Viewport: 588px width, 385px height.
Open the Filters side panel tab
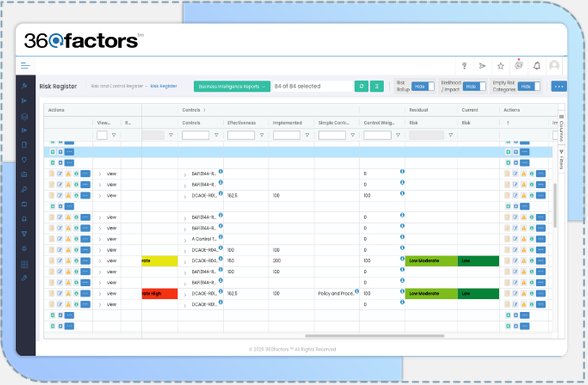(x=561, y=159)
